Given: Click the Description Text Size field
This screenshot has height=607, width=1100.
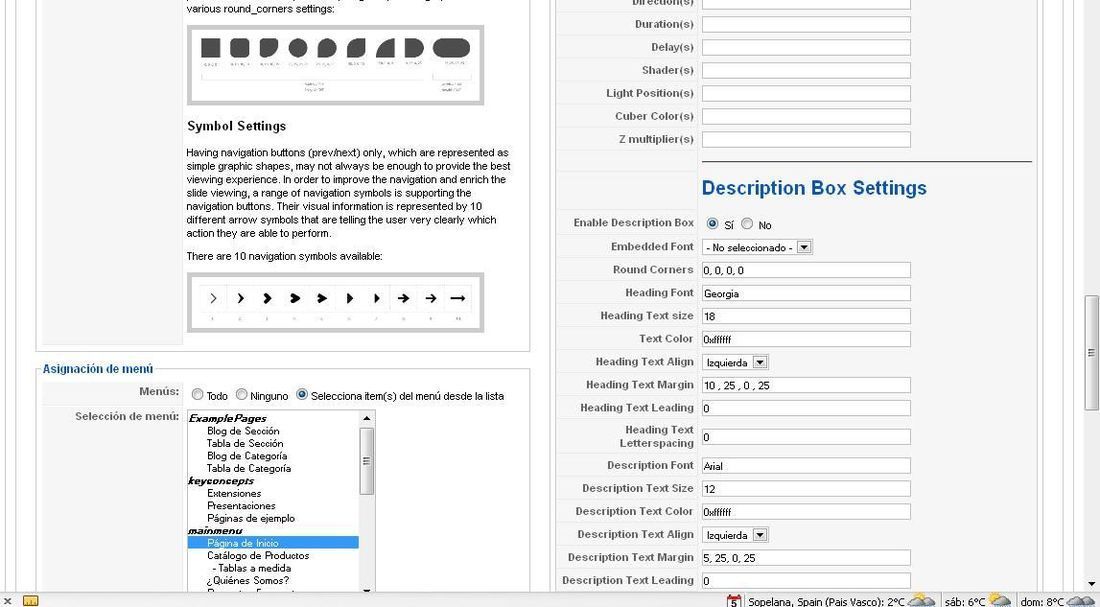Looking at the screenshot, I should [x=806, y=489].
